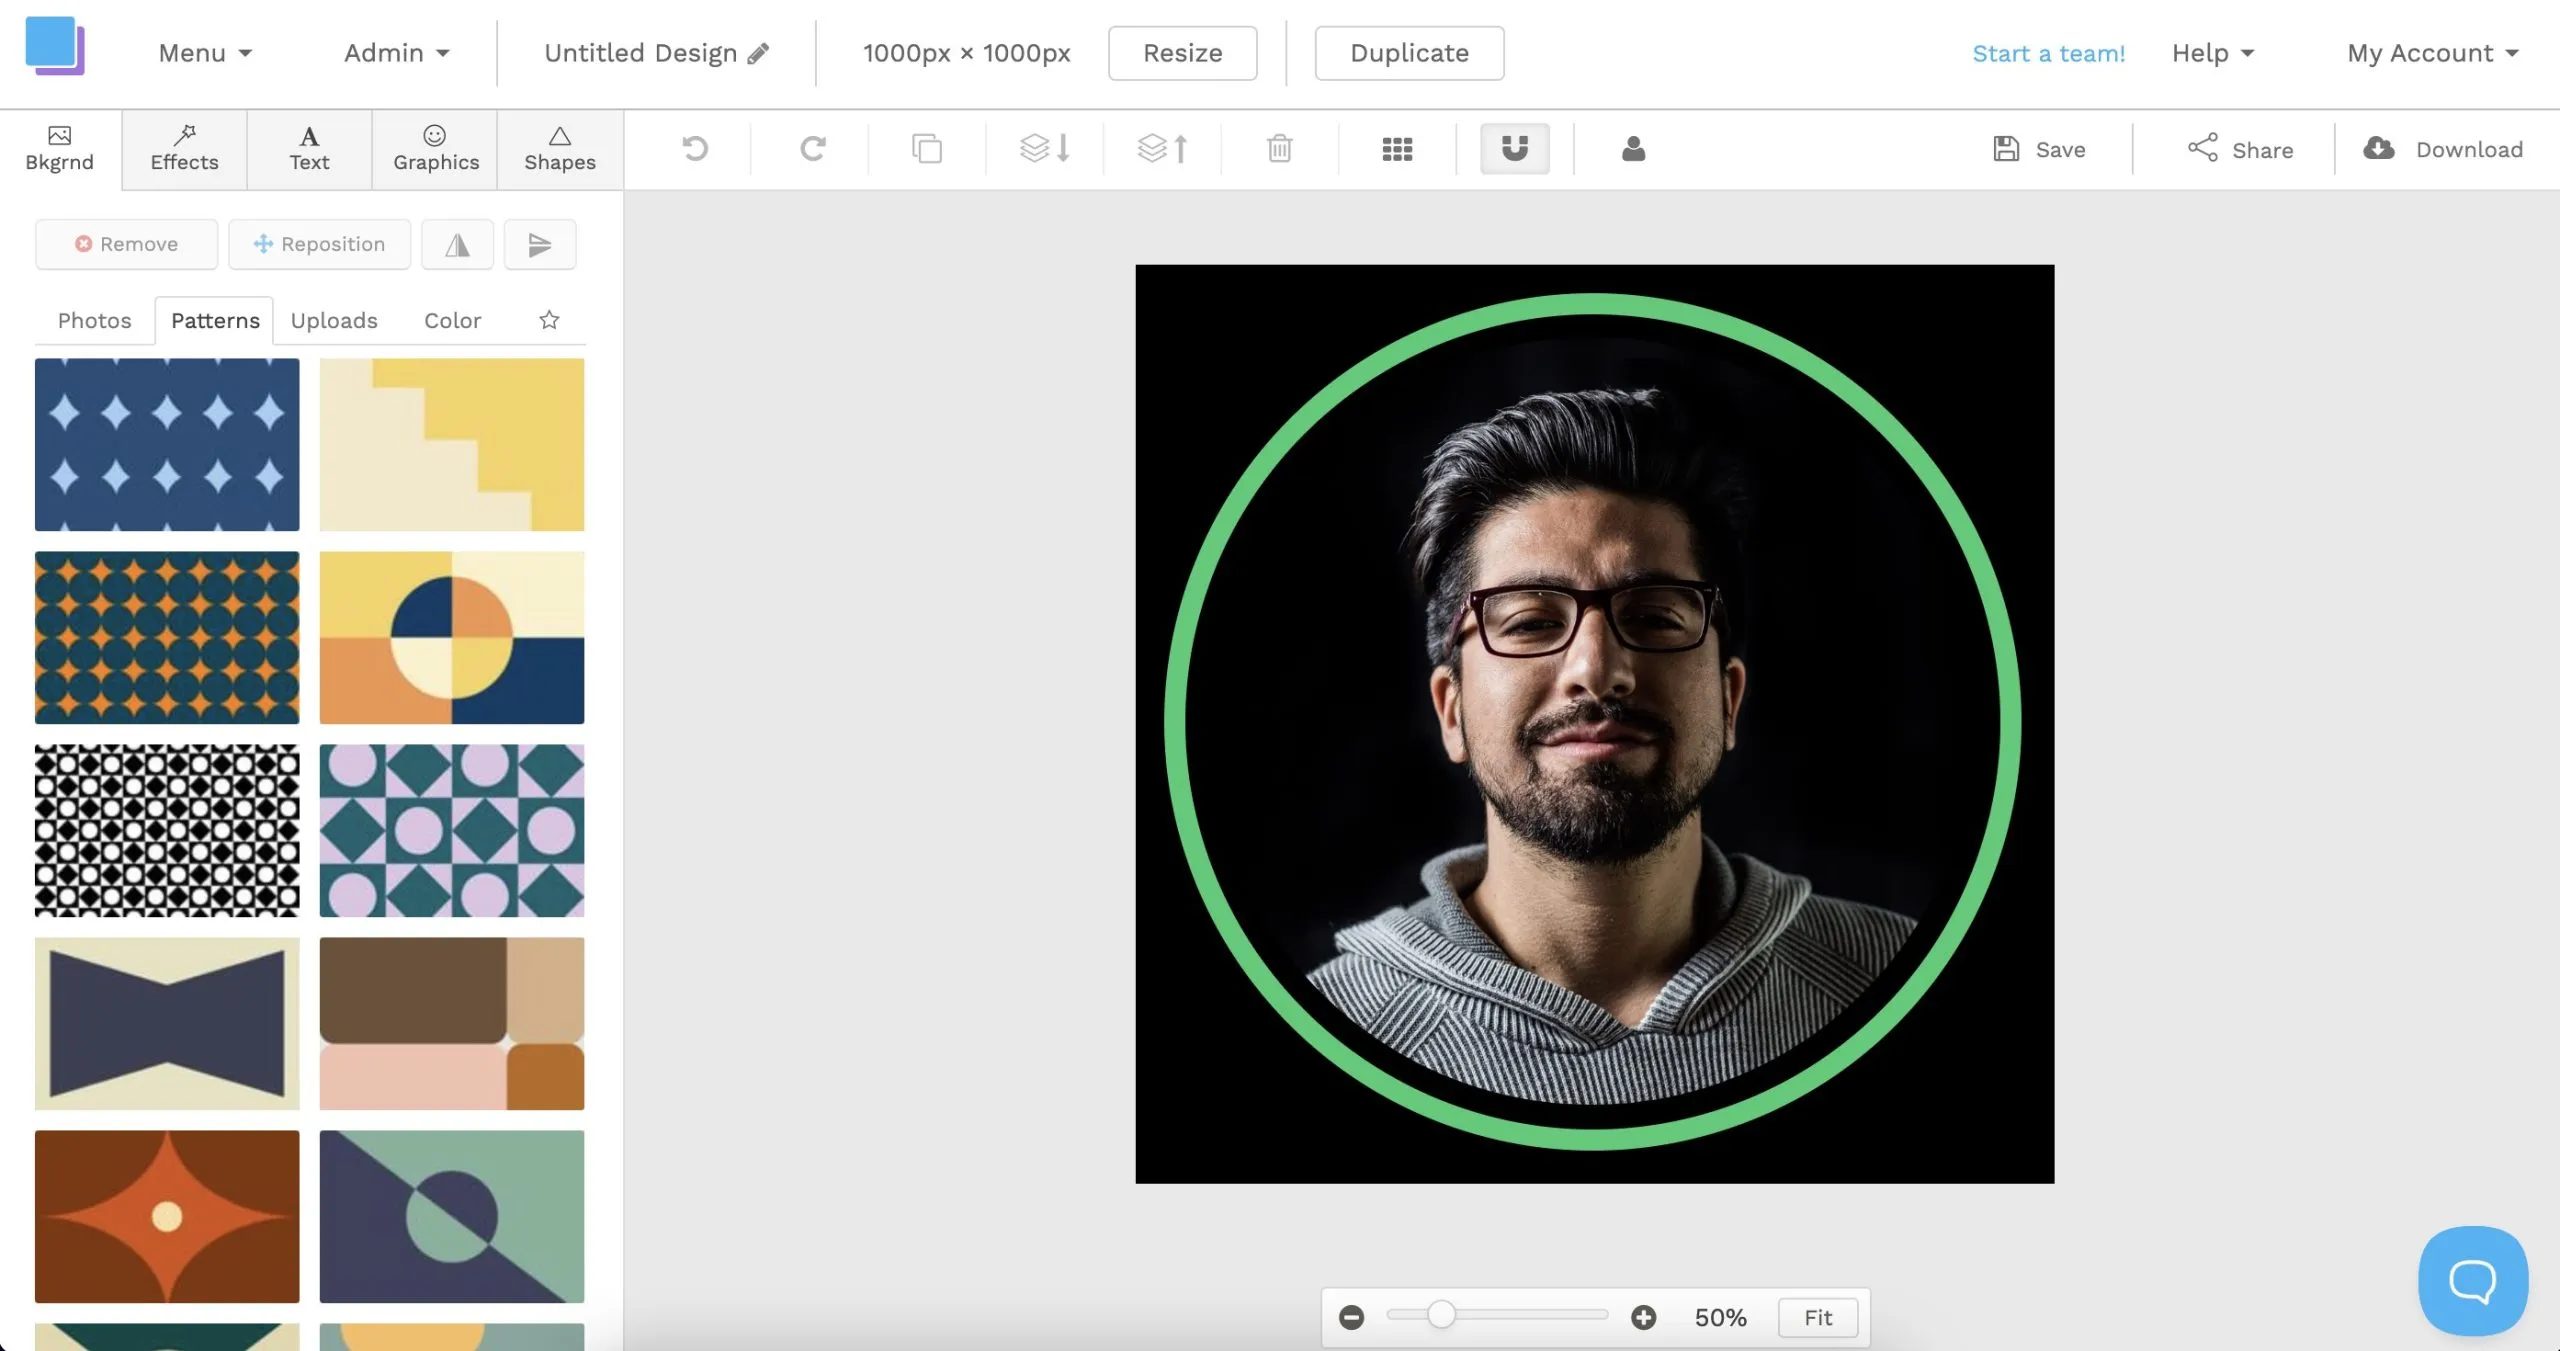Click the Resize button
Viewport: 2560px width, 1351px height.
[1182, 53]
